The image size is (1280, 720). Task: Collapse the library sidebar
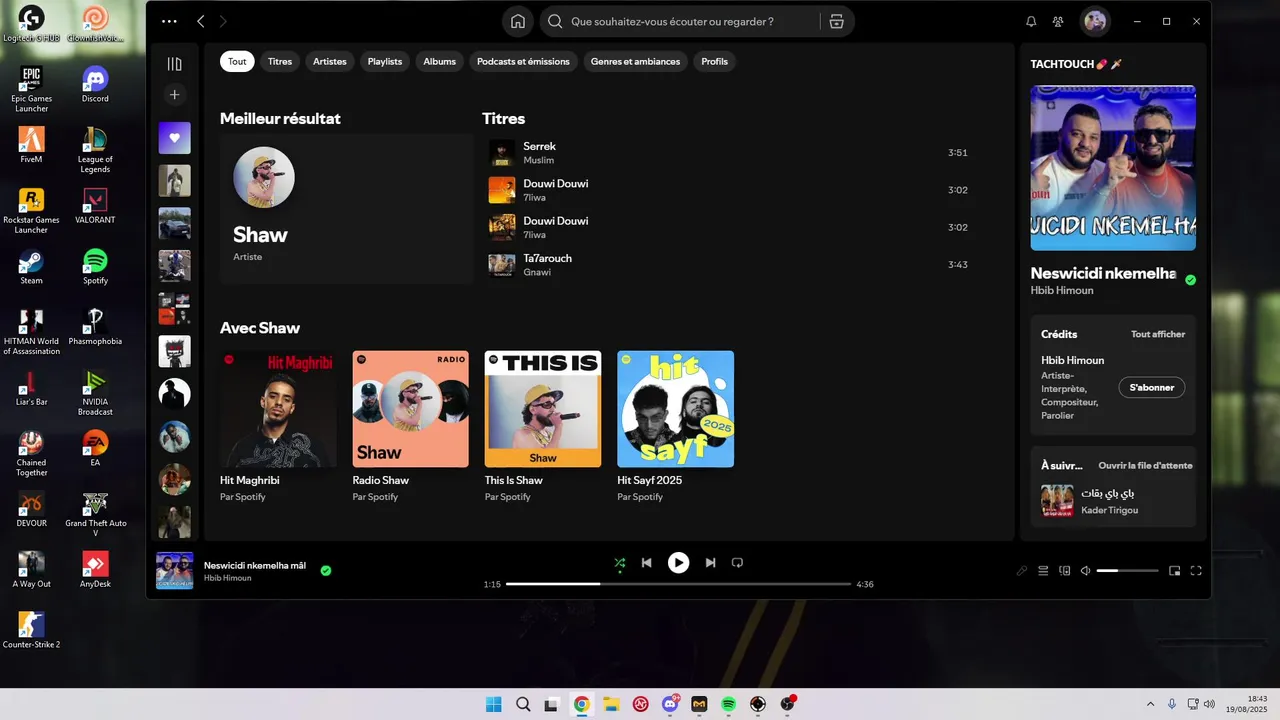(174, 64)
